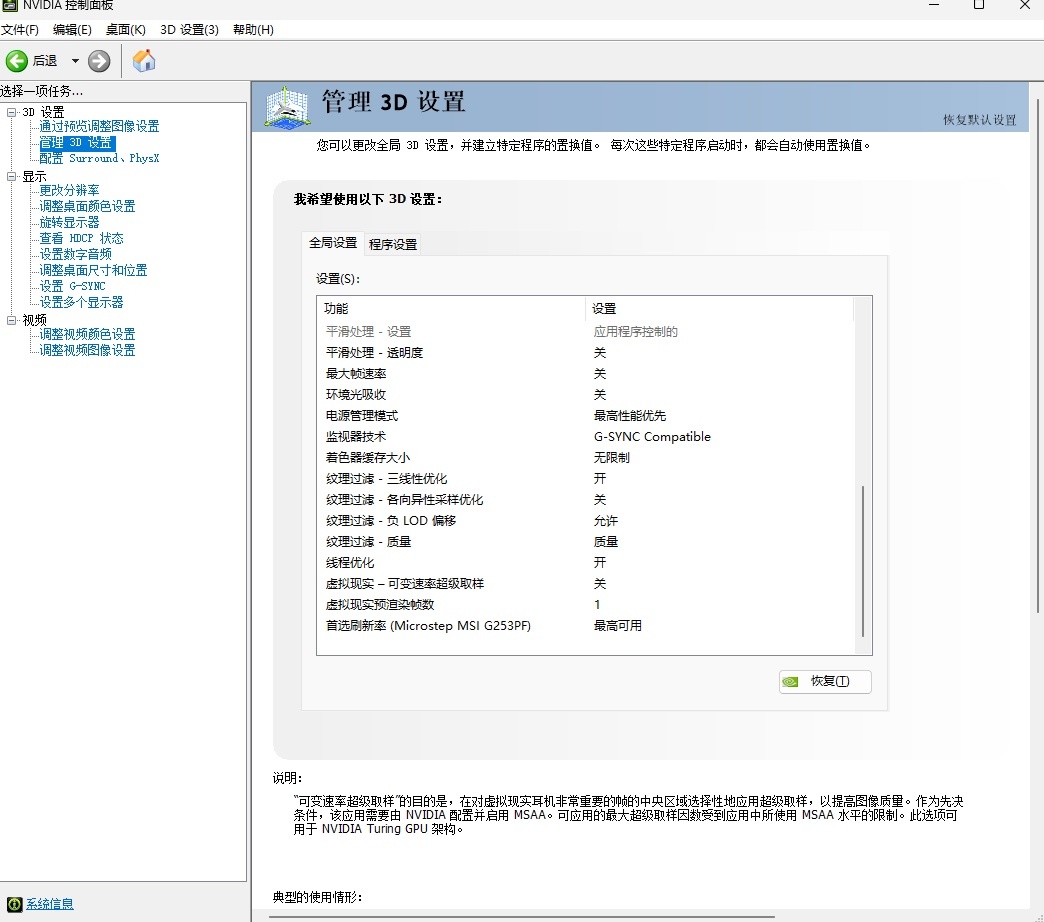Open the 帮助(H) menu
The width and height of the screenshot is (1044, 922).
pos(253,29)
